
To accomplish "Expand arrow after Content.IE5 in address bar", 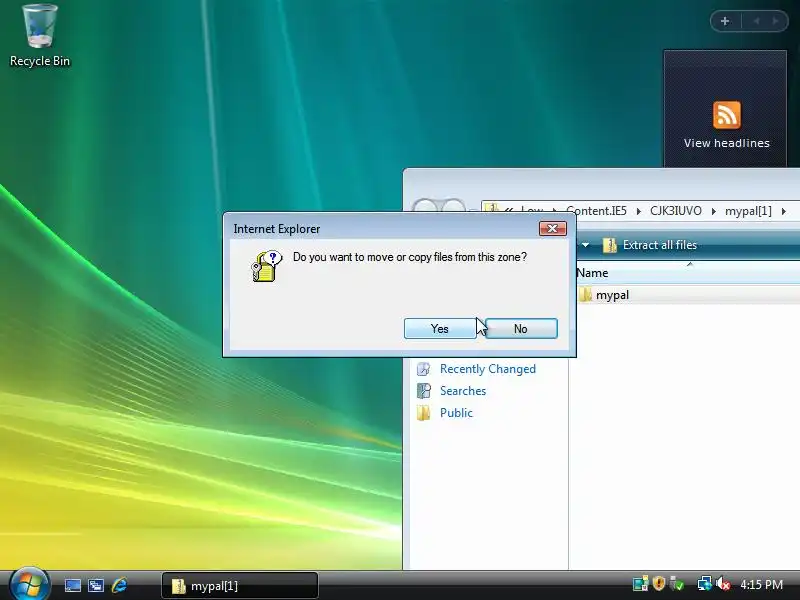I will pyautogui.click(x=638, y=211).
